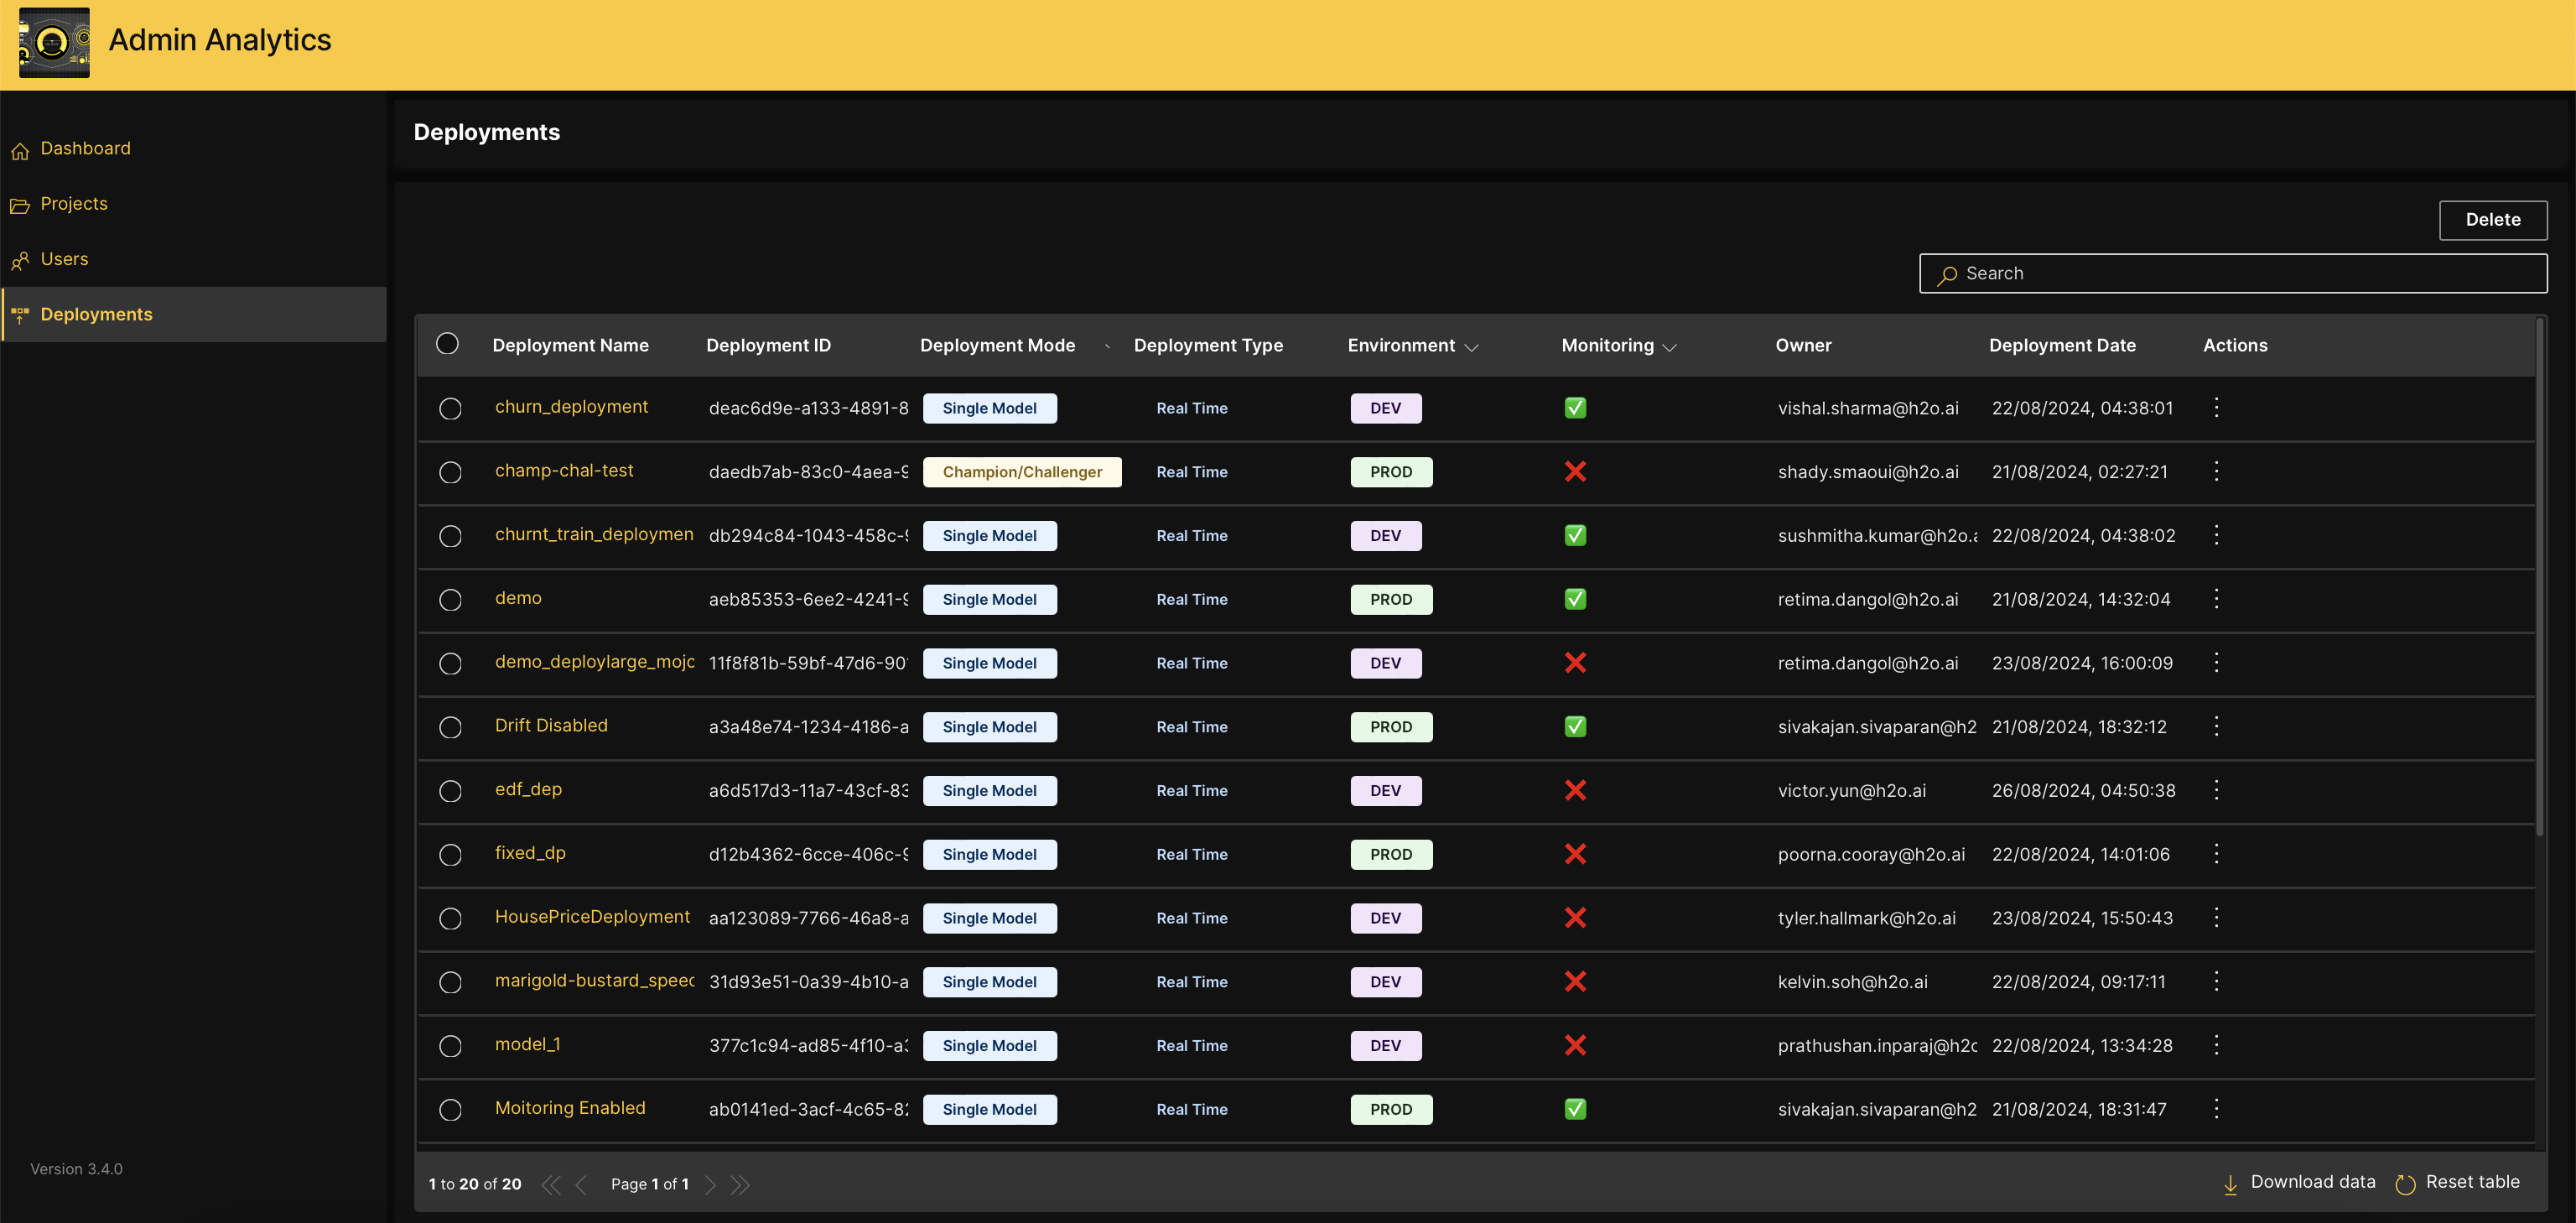Open actions menu for Drift Disabled row
Screen dimensions: 2576x1223
pos(2216,726)
